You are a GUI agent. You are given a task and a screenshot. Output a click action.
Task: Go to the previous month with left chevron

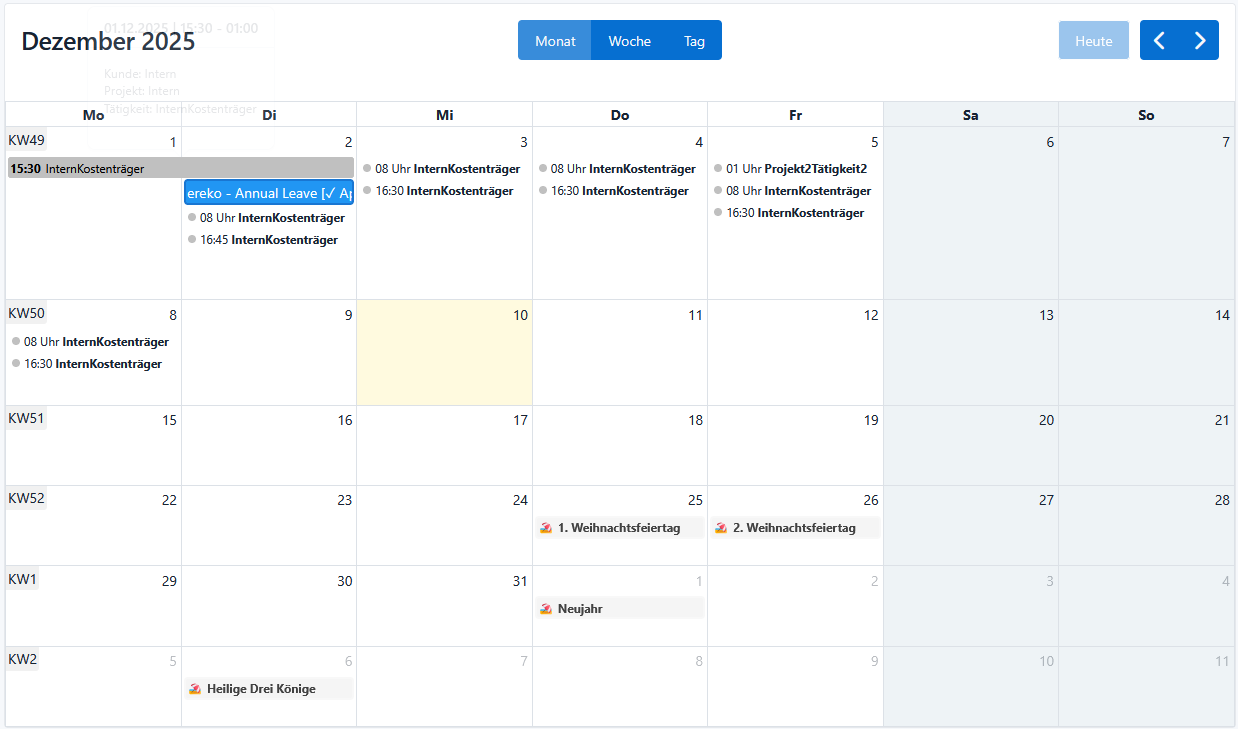click(x=1160, y=41)
